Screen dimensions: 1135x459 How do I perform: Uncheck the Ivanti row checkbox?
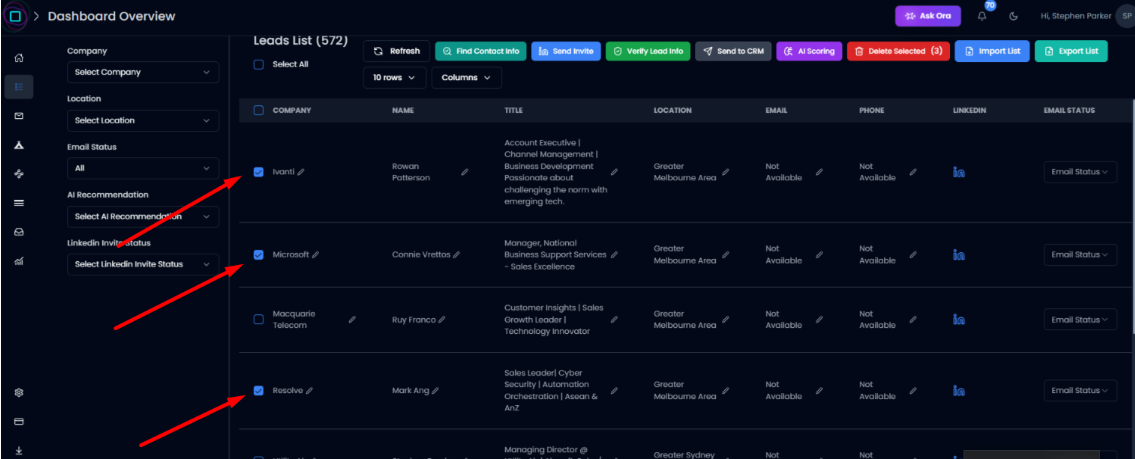click(x=258, y=172)
